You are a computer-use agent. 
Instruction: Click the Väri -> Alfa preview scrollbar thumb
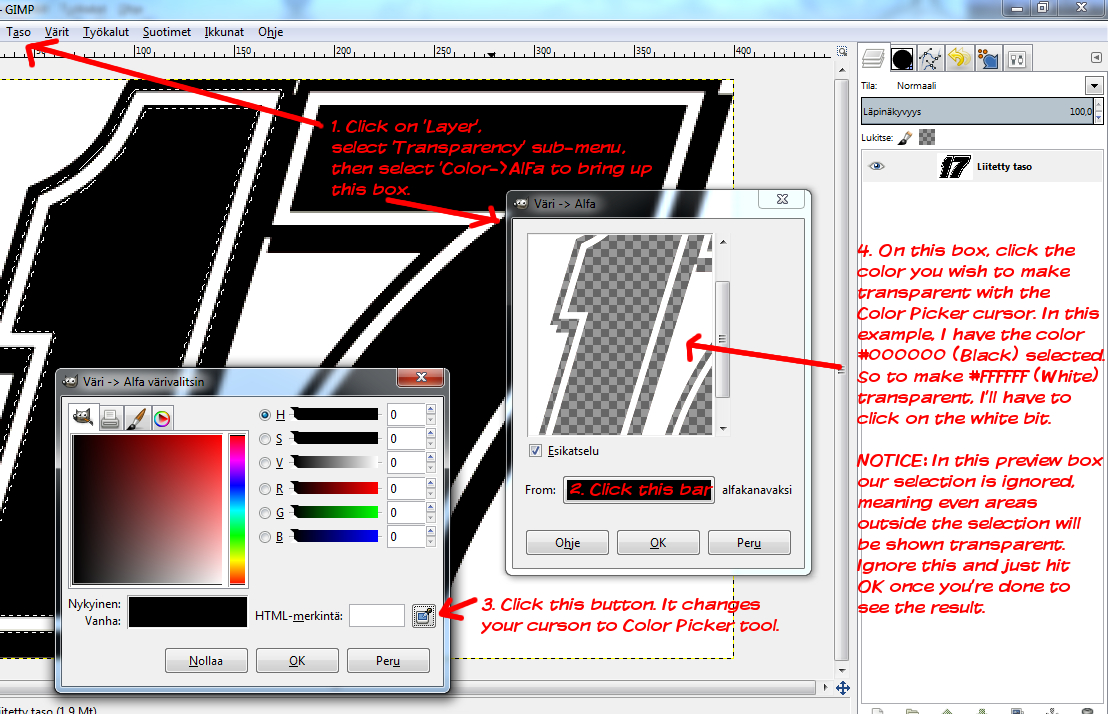pos(722,339)
